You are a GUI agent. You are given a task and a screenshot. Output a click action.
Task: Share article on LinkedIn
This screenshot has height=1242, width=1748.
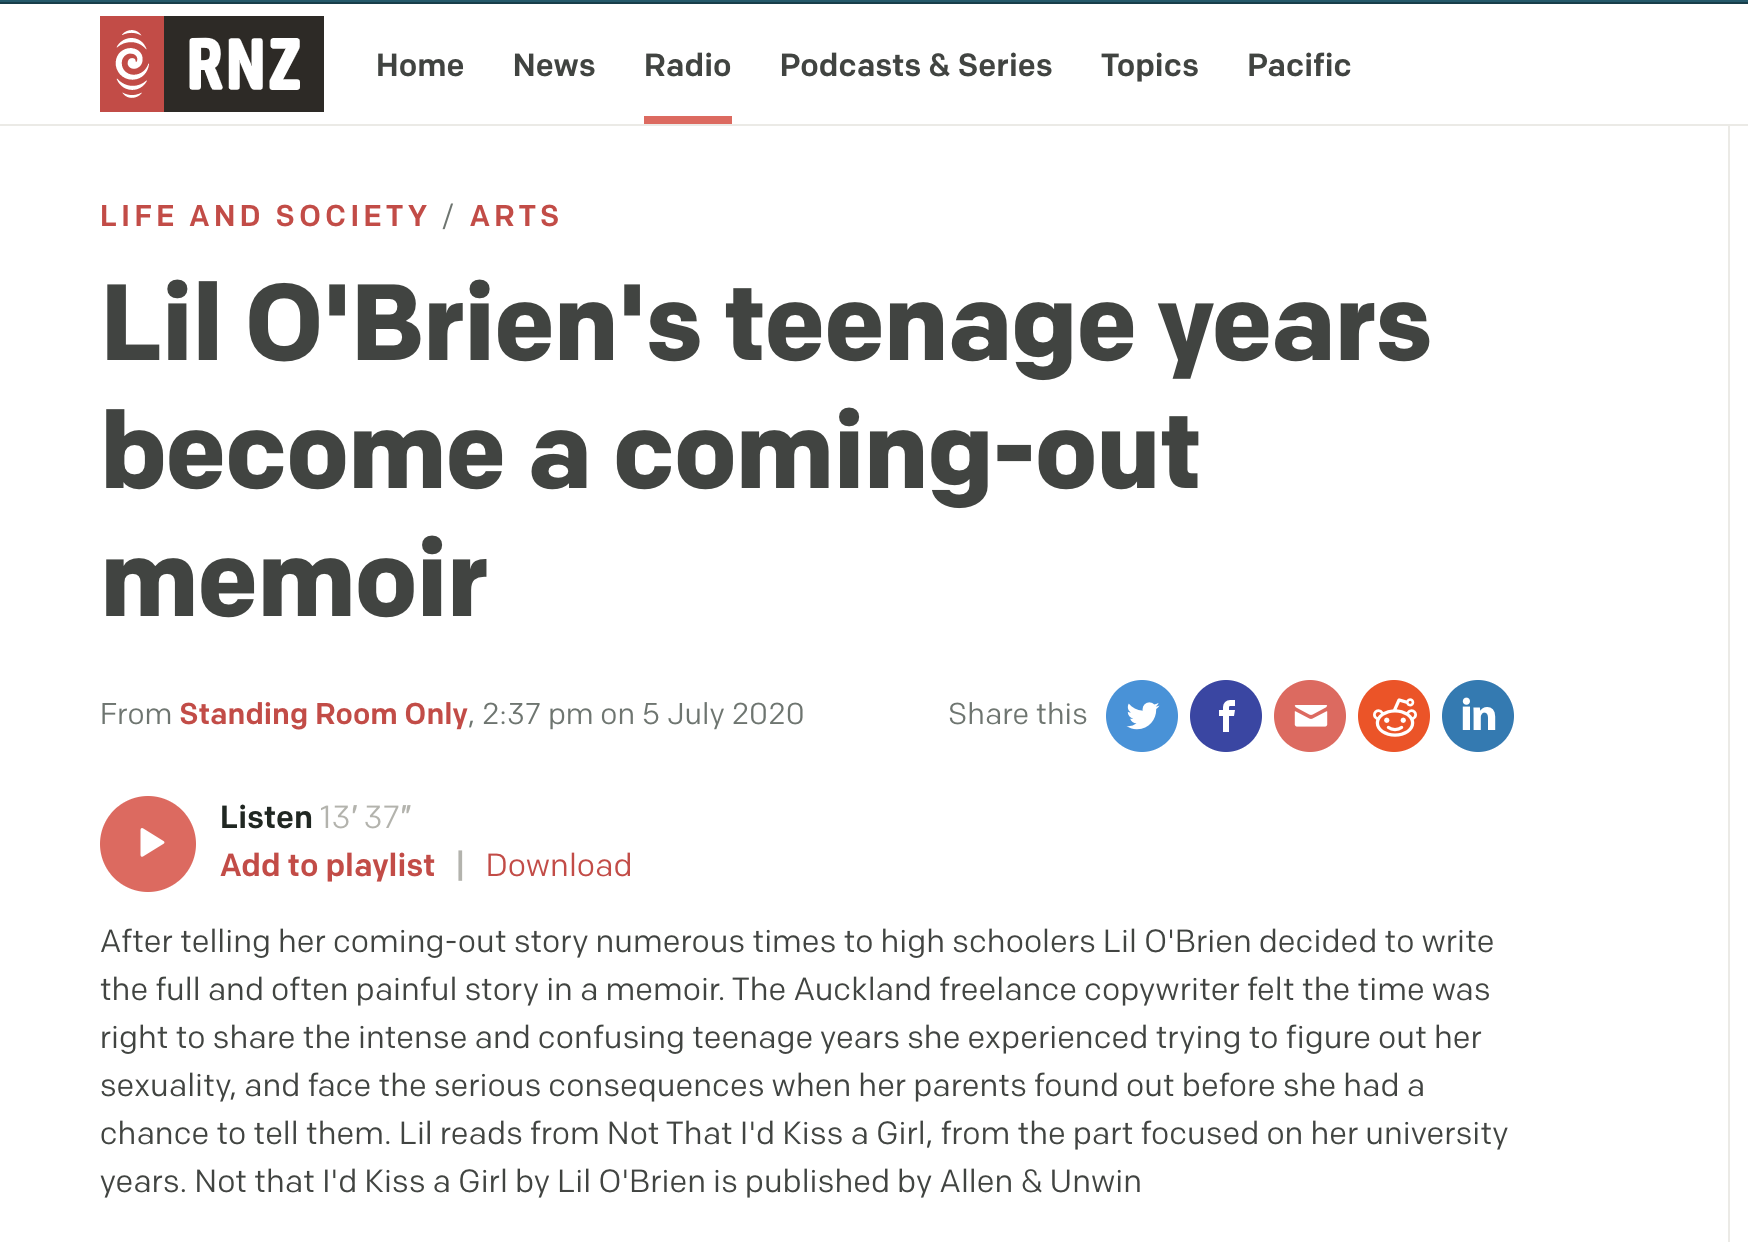click(x=1477, y=716)
